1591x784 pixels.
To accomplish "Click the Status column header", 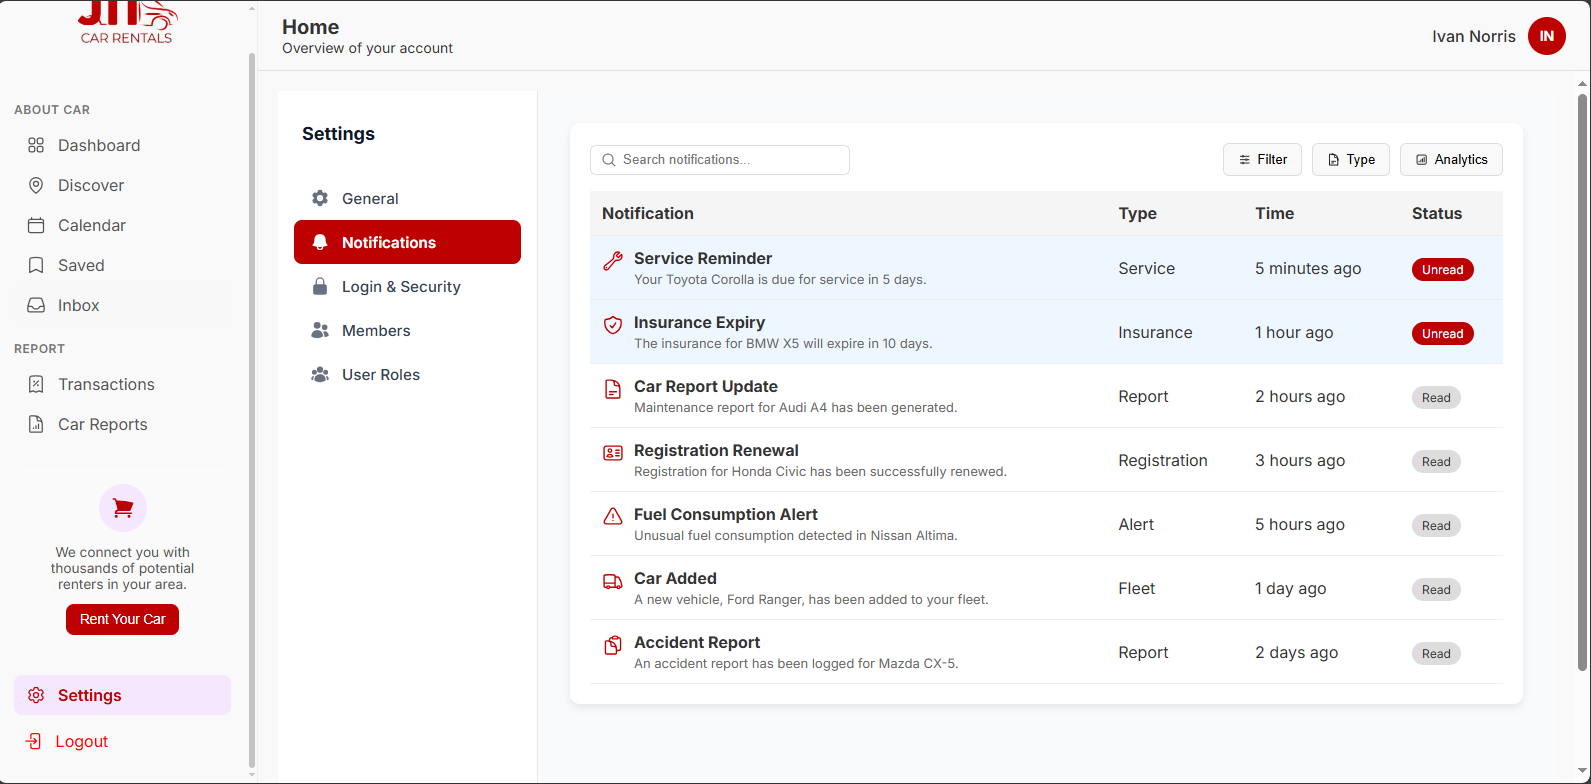I will [x=1437, y=213].
